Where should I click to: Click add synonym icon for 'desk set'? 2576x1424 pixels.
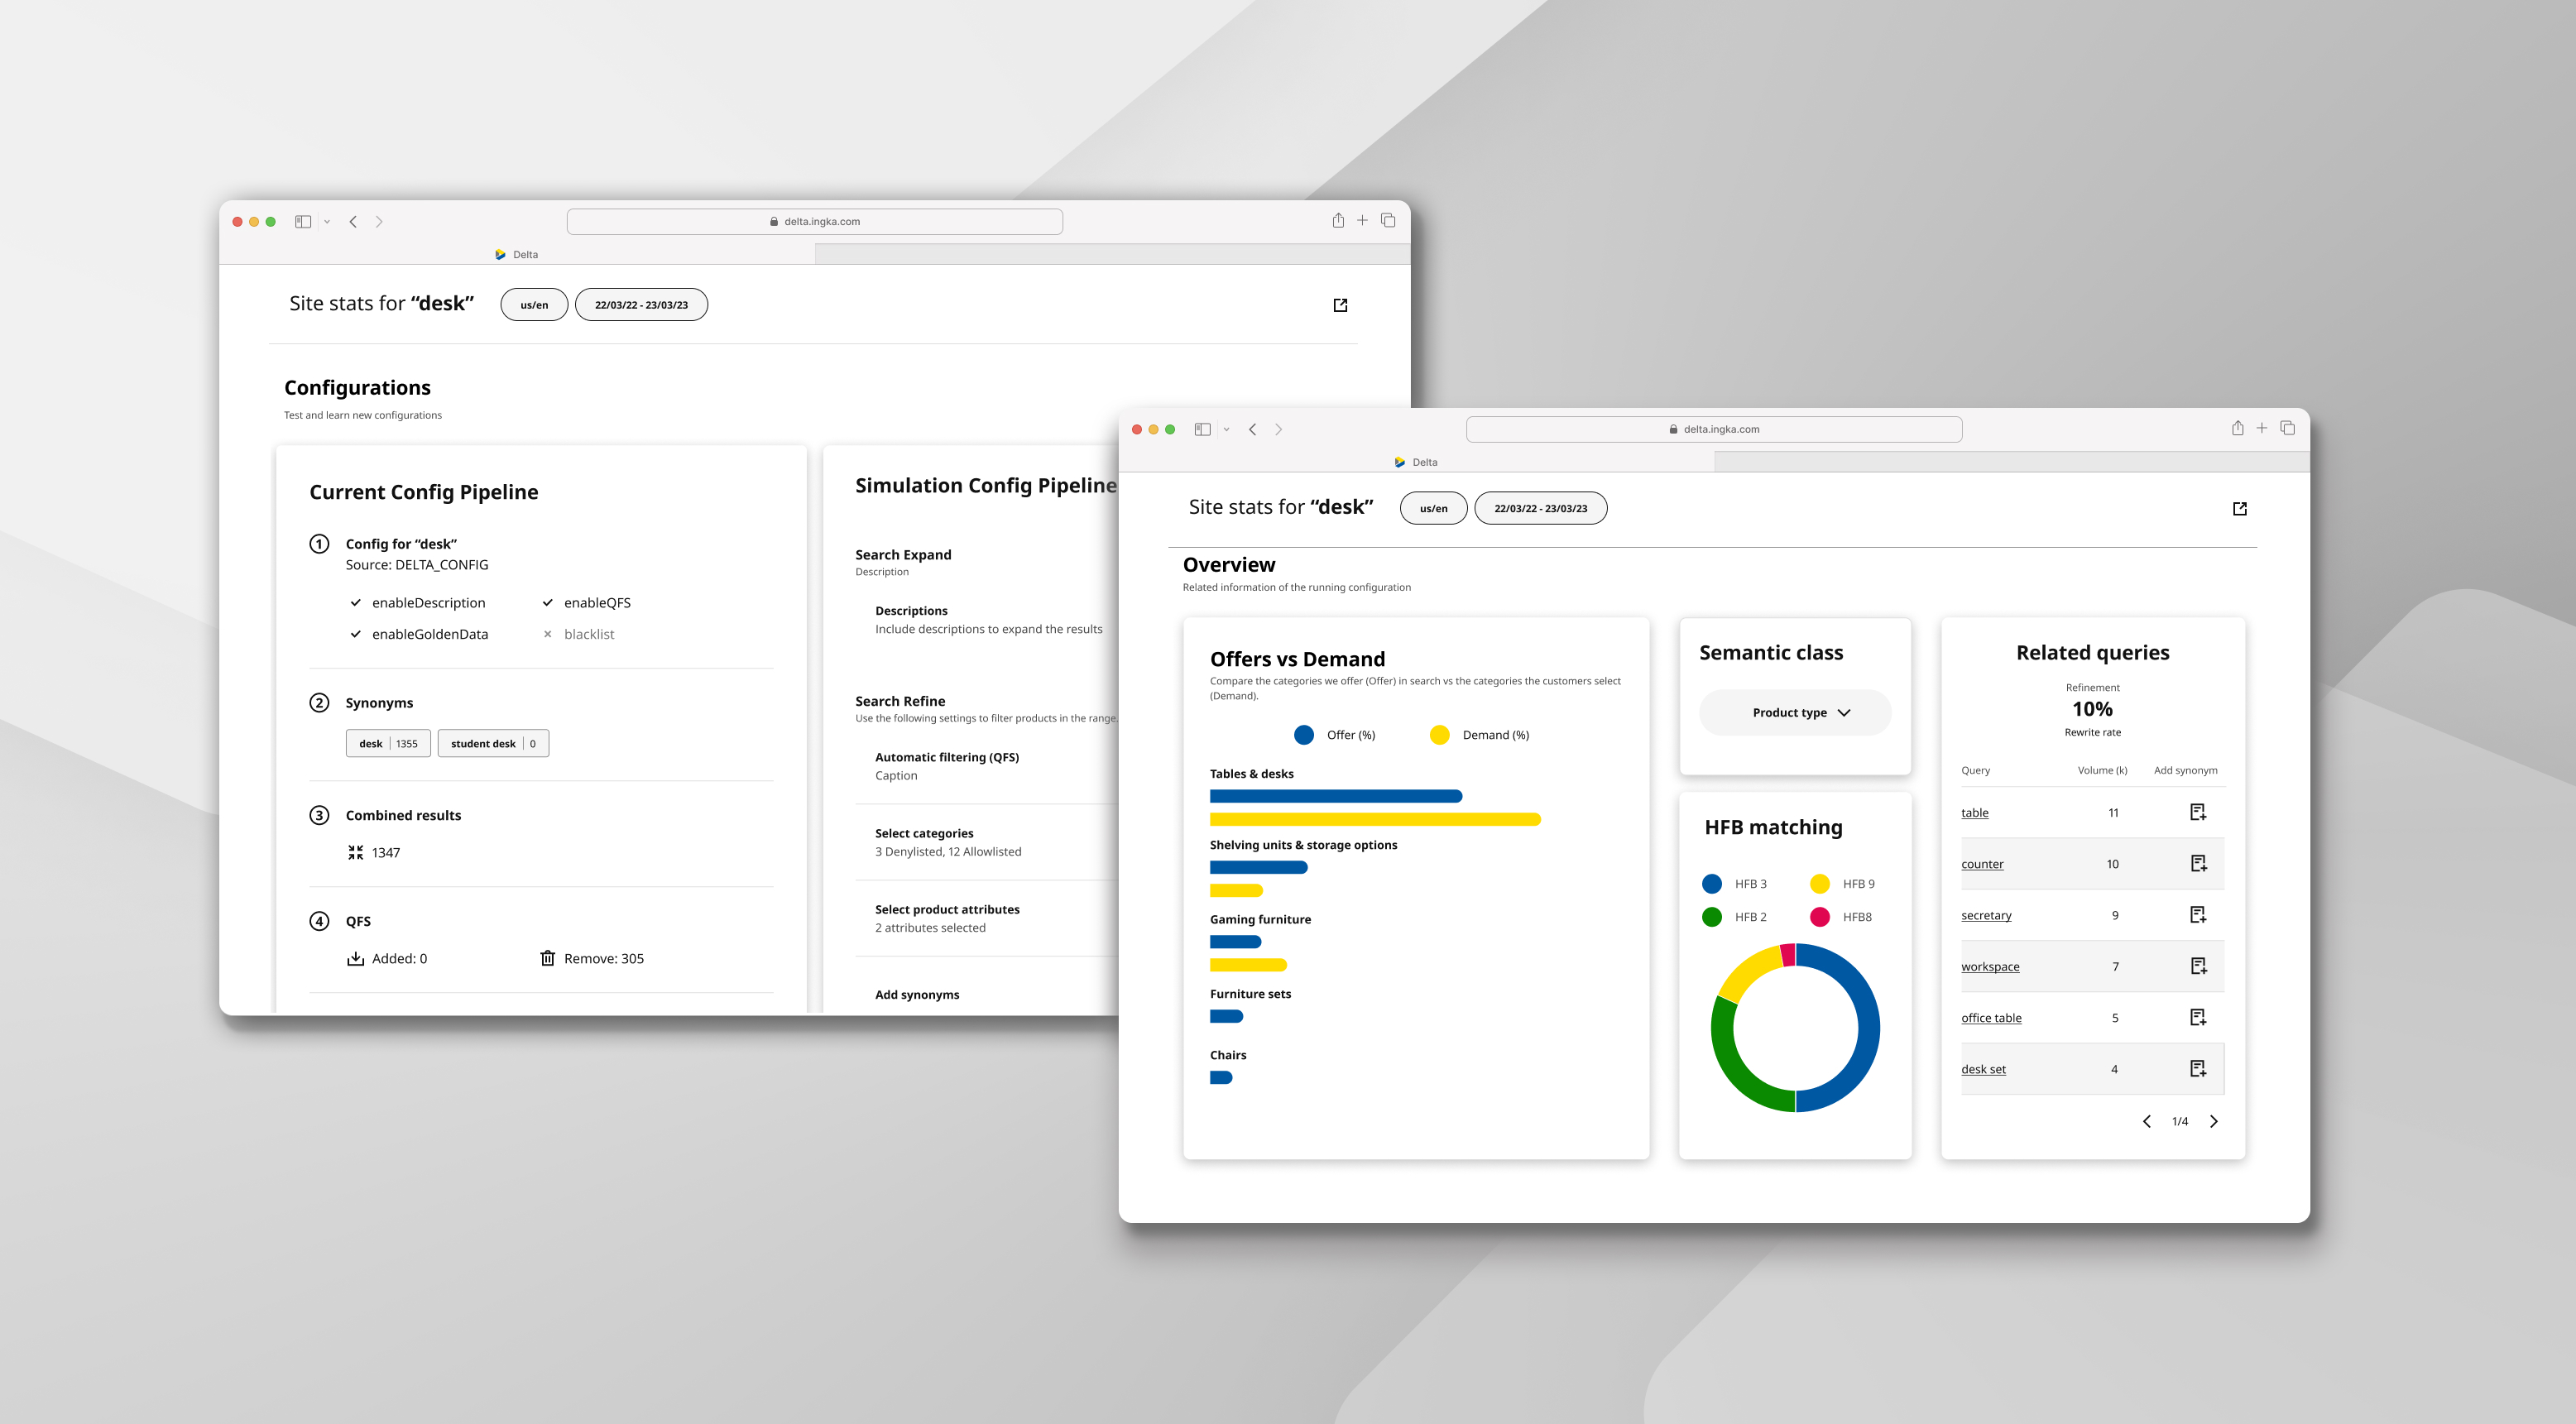pyautogui.click(x=2197, y=1069)
